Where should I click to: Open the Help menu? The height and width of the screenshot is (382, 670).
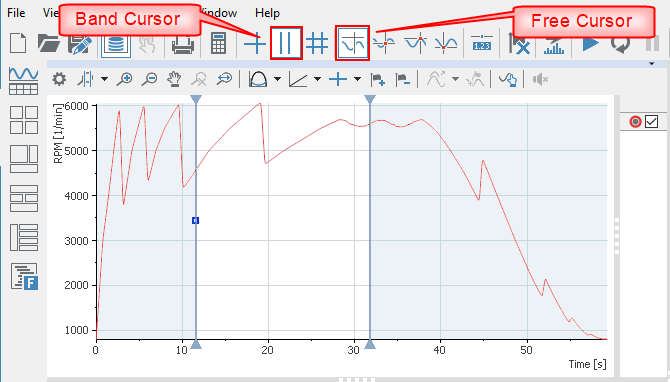click(x=267, y=13)
